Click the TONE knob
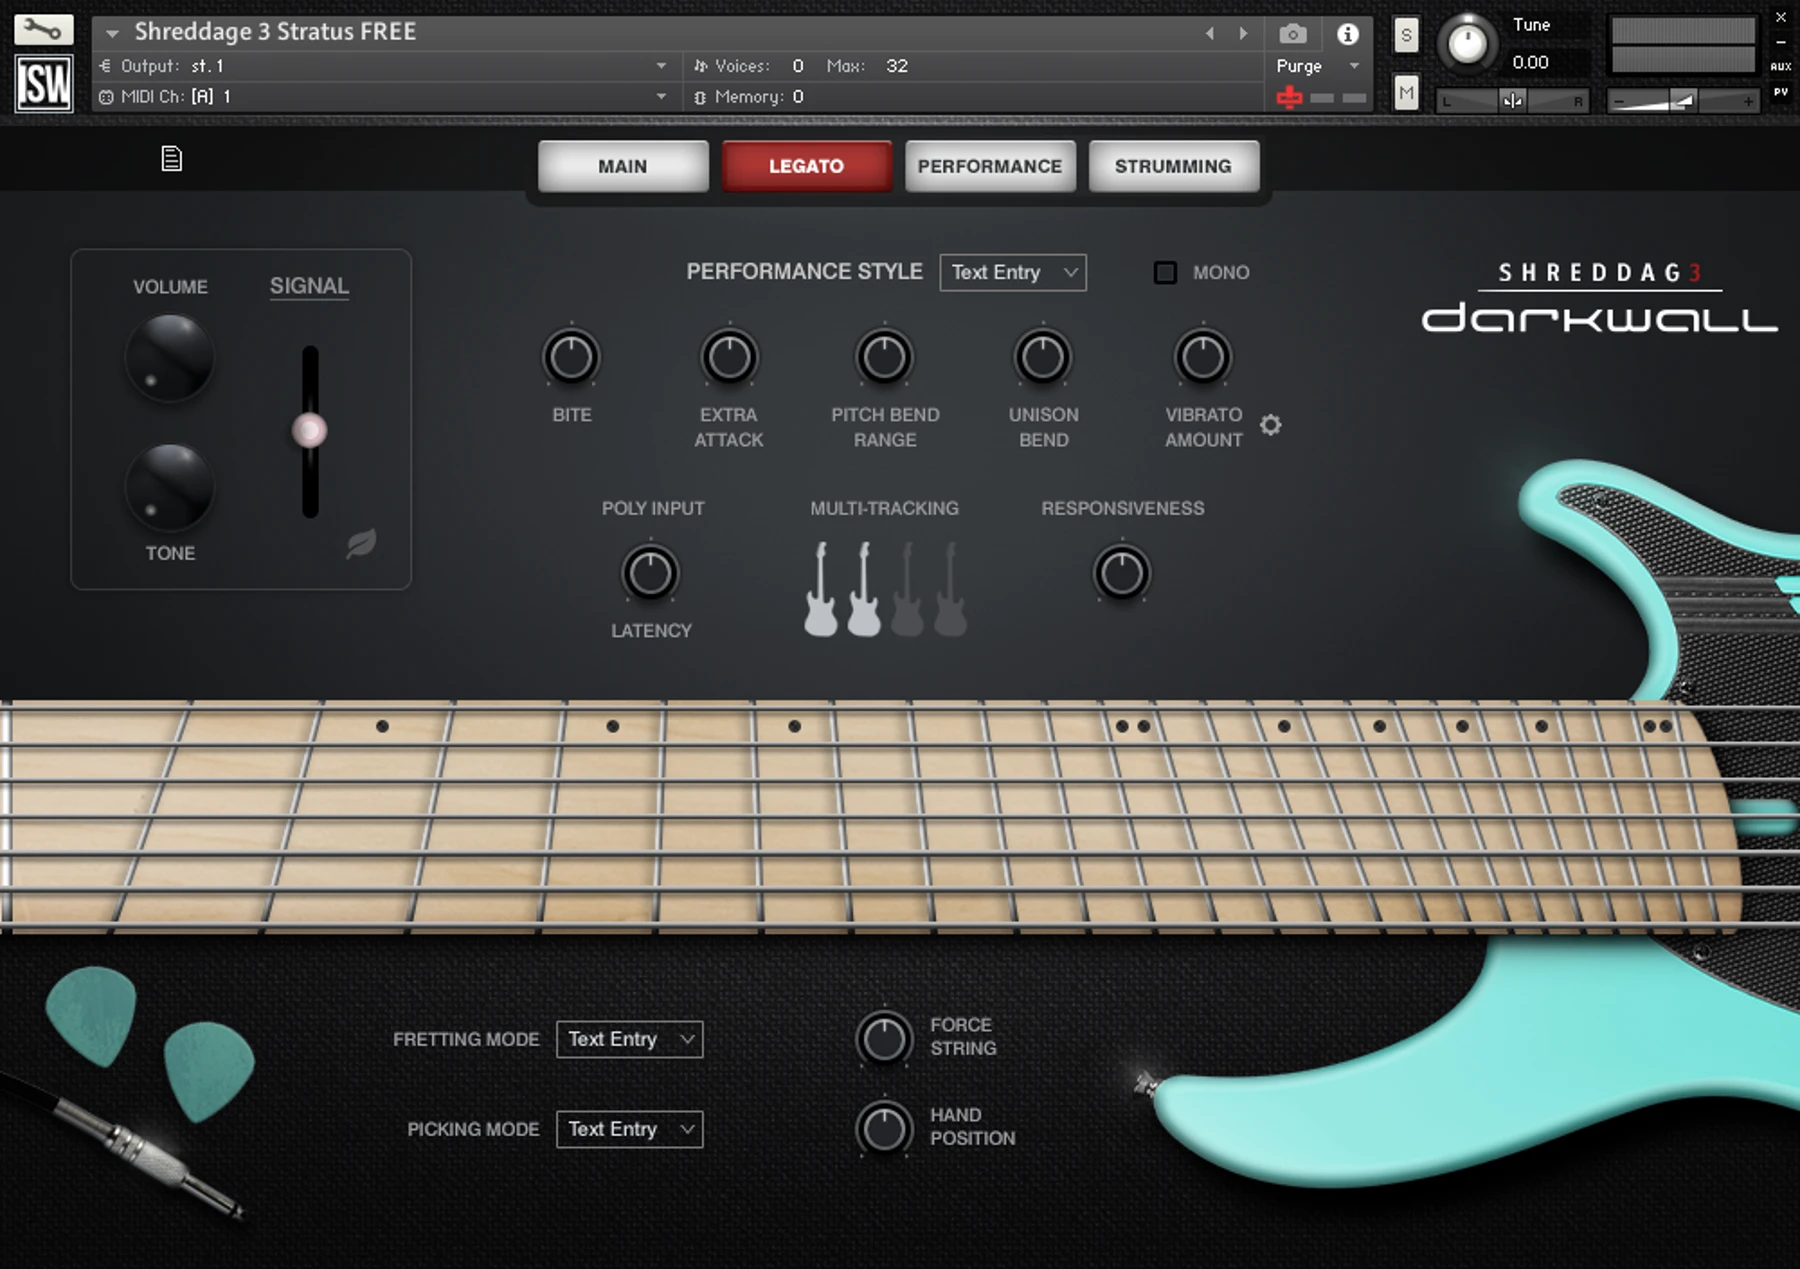The image size is (1800, 1269). pyautogui.click(x=169, y=487)
